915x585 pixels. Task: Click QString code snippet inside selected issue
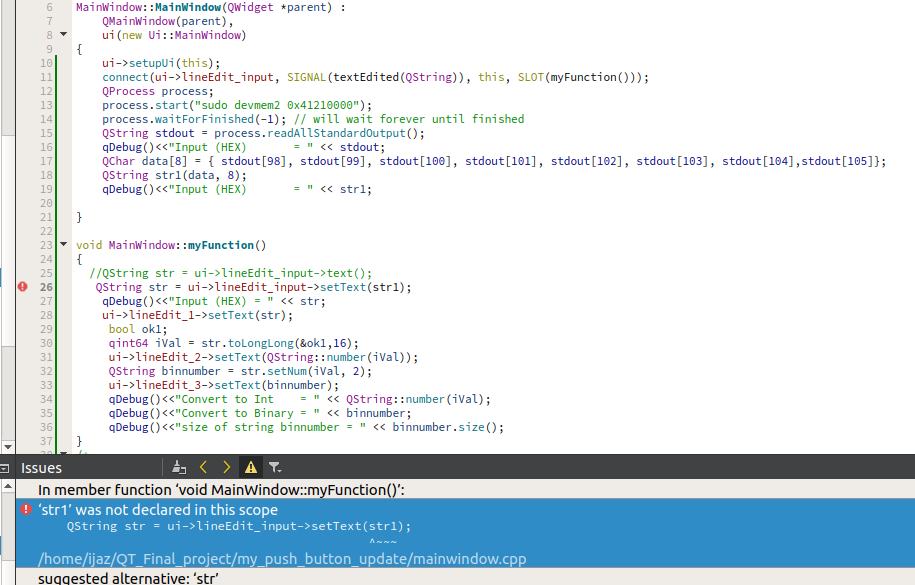(239, 526)
